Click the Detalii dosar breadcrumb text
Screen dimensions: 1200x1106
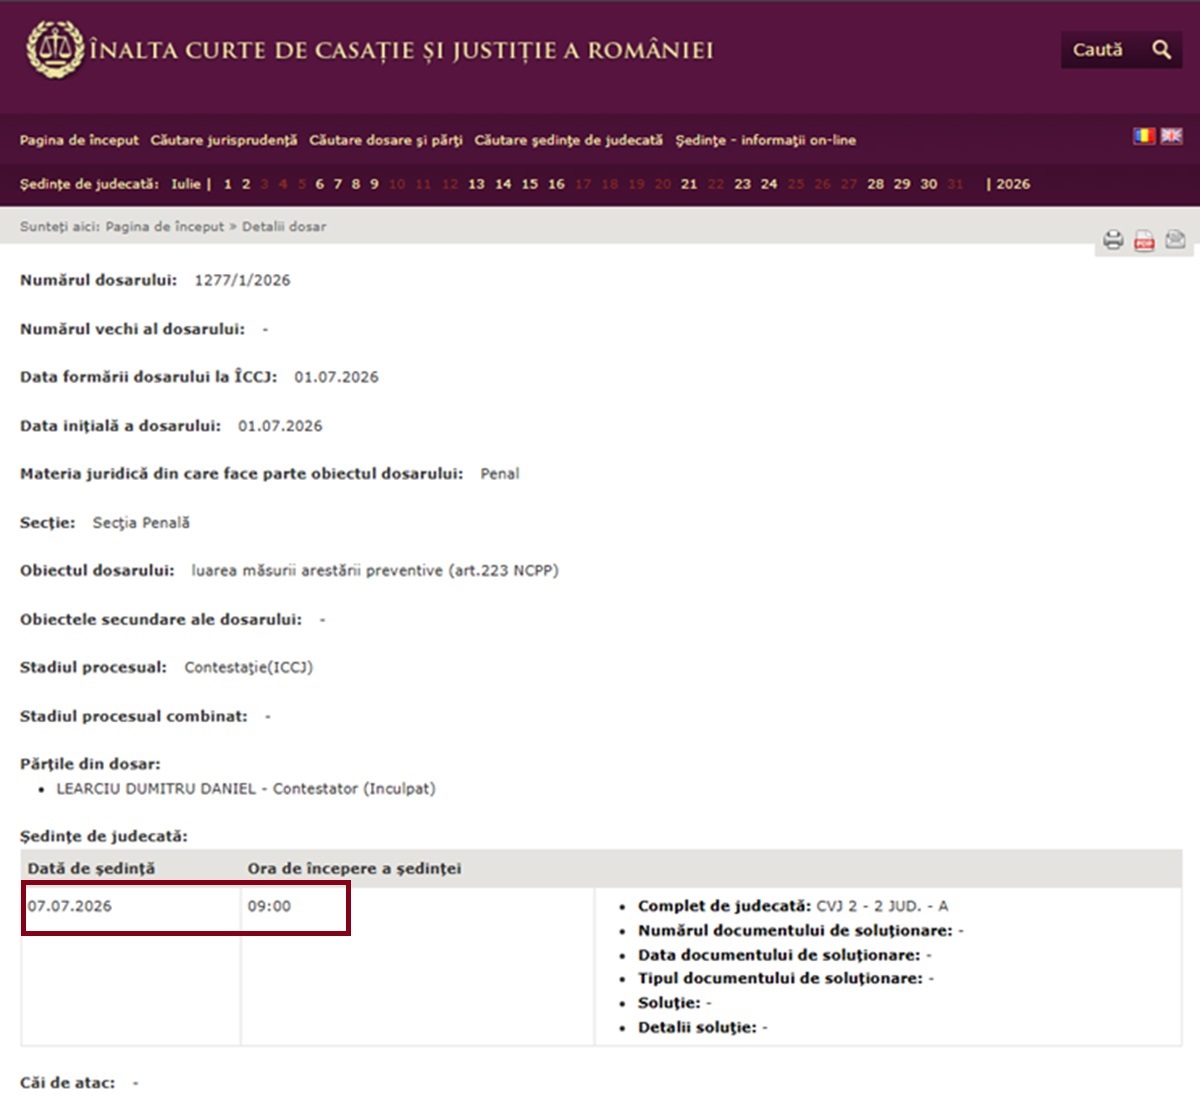coord(284,227)
